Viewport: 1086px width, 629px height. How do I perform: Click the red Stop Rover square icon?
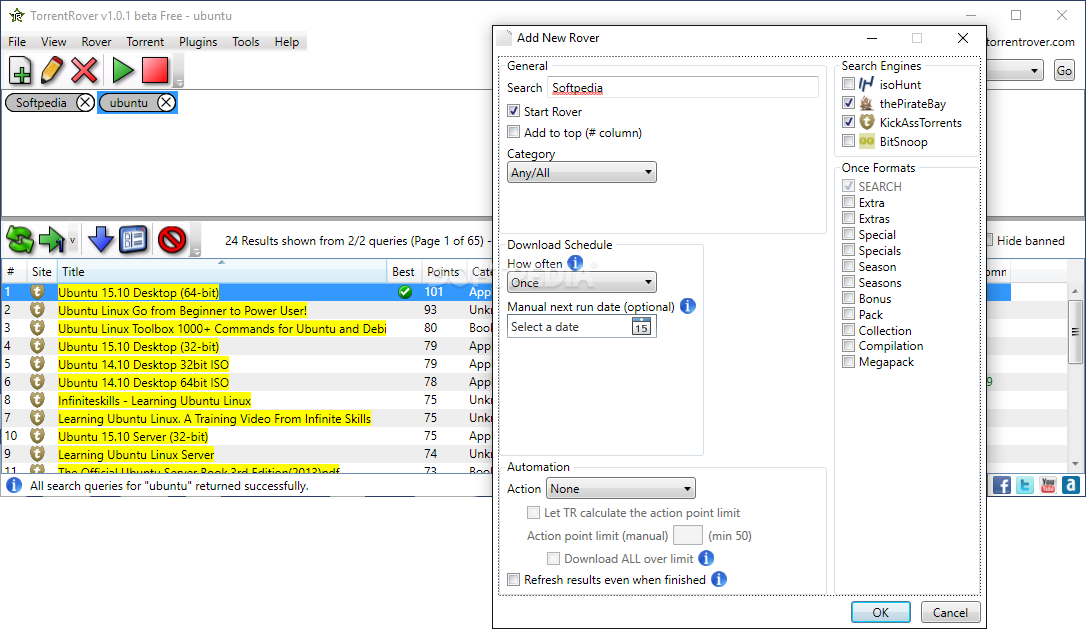pyautogui.click(x=155, y=71)
